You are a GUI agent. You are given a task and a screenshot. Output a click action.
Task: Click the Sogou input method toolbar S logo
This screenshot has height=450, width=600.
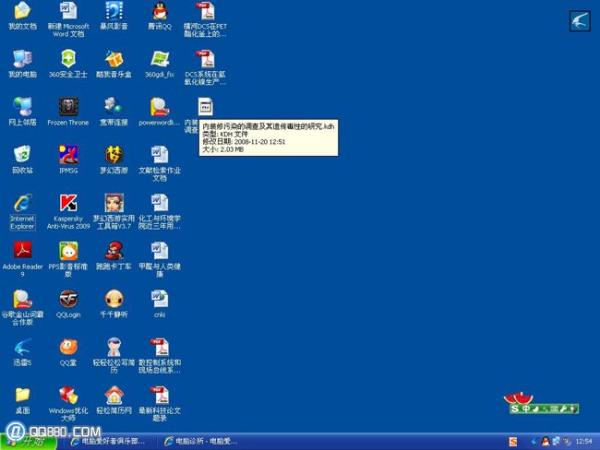(x=515, y=408)
